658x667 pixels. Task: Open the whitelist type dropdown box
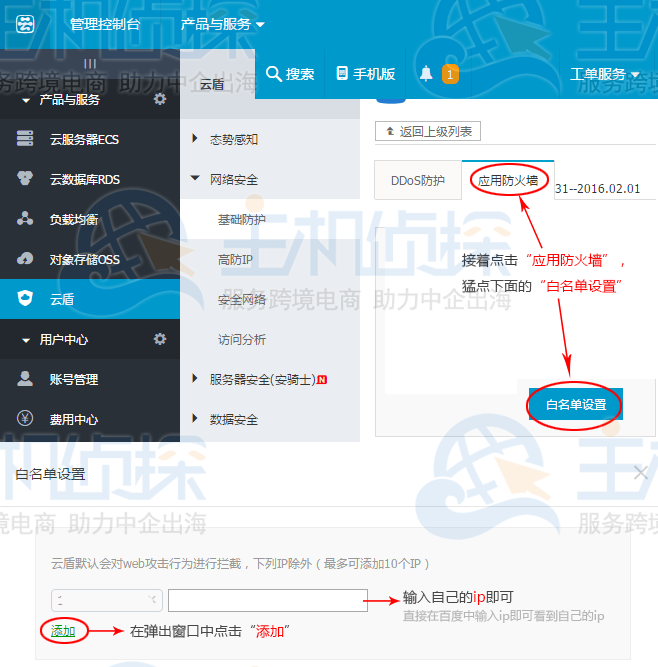107,600
